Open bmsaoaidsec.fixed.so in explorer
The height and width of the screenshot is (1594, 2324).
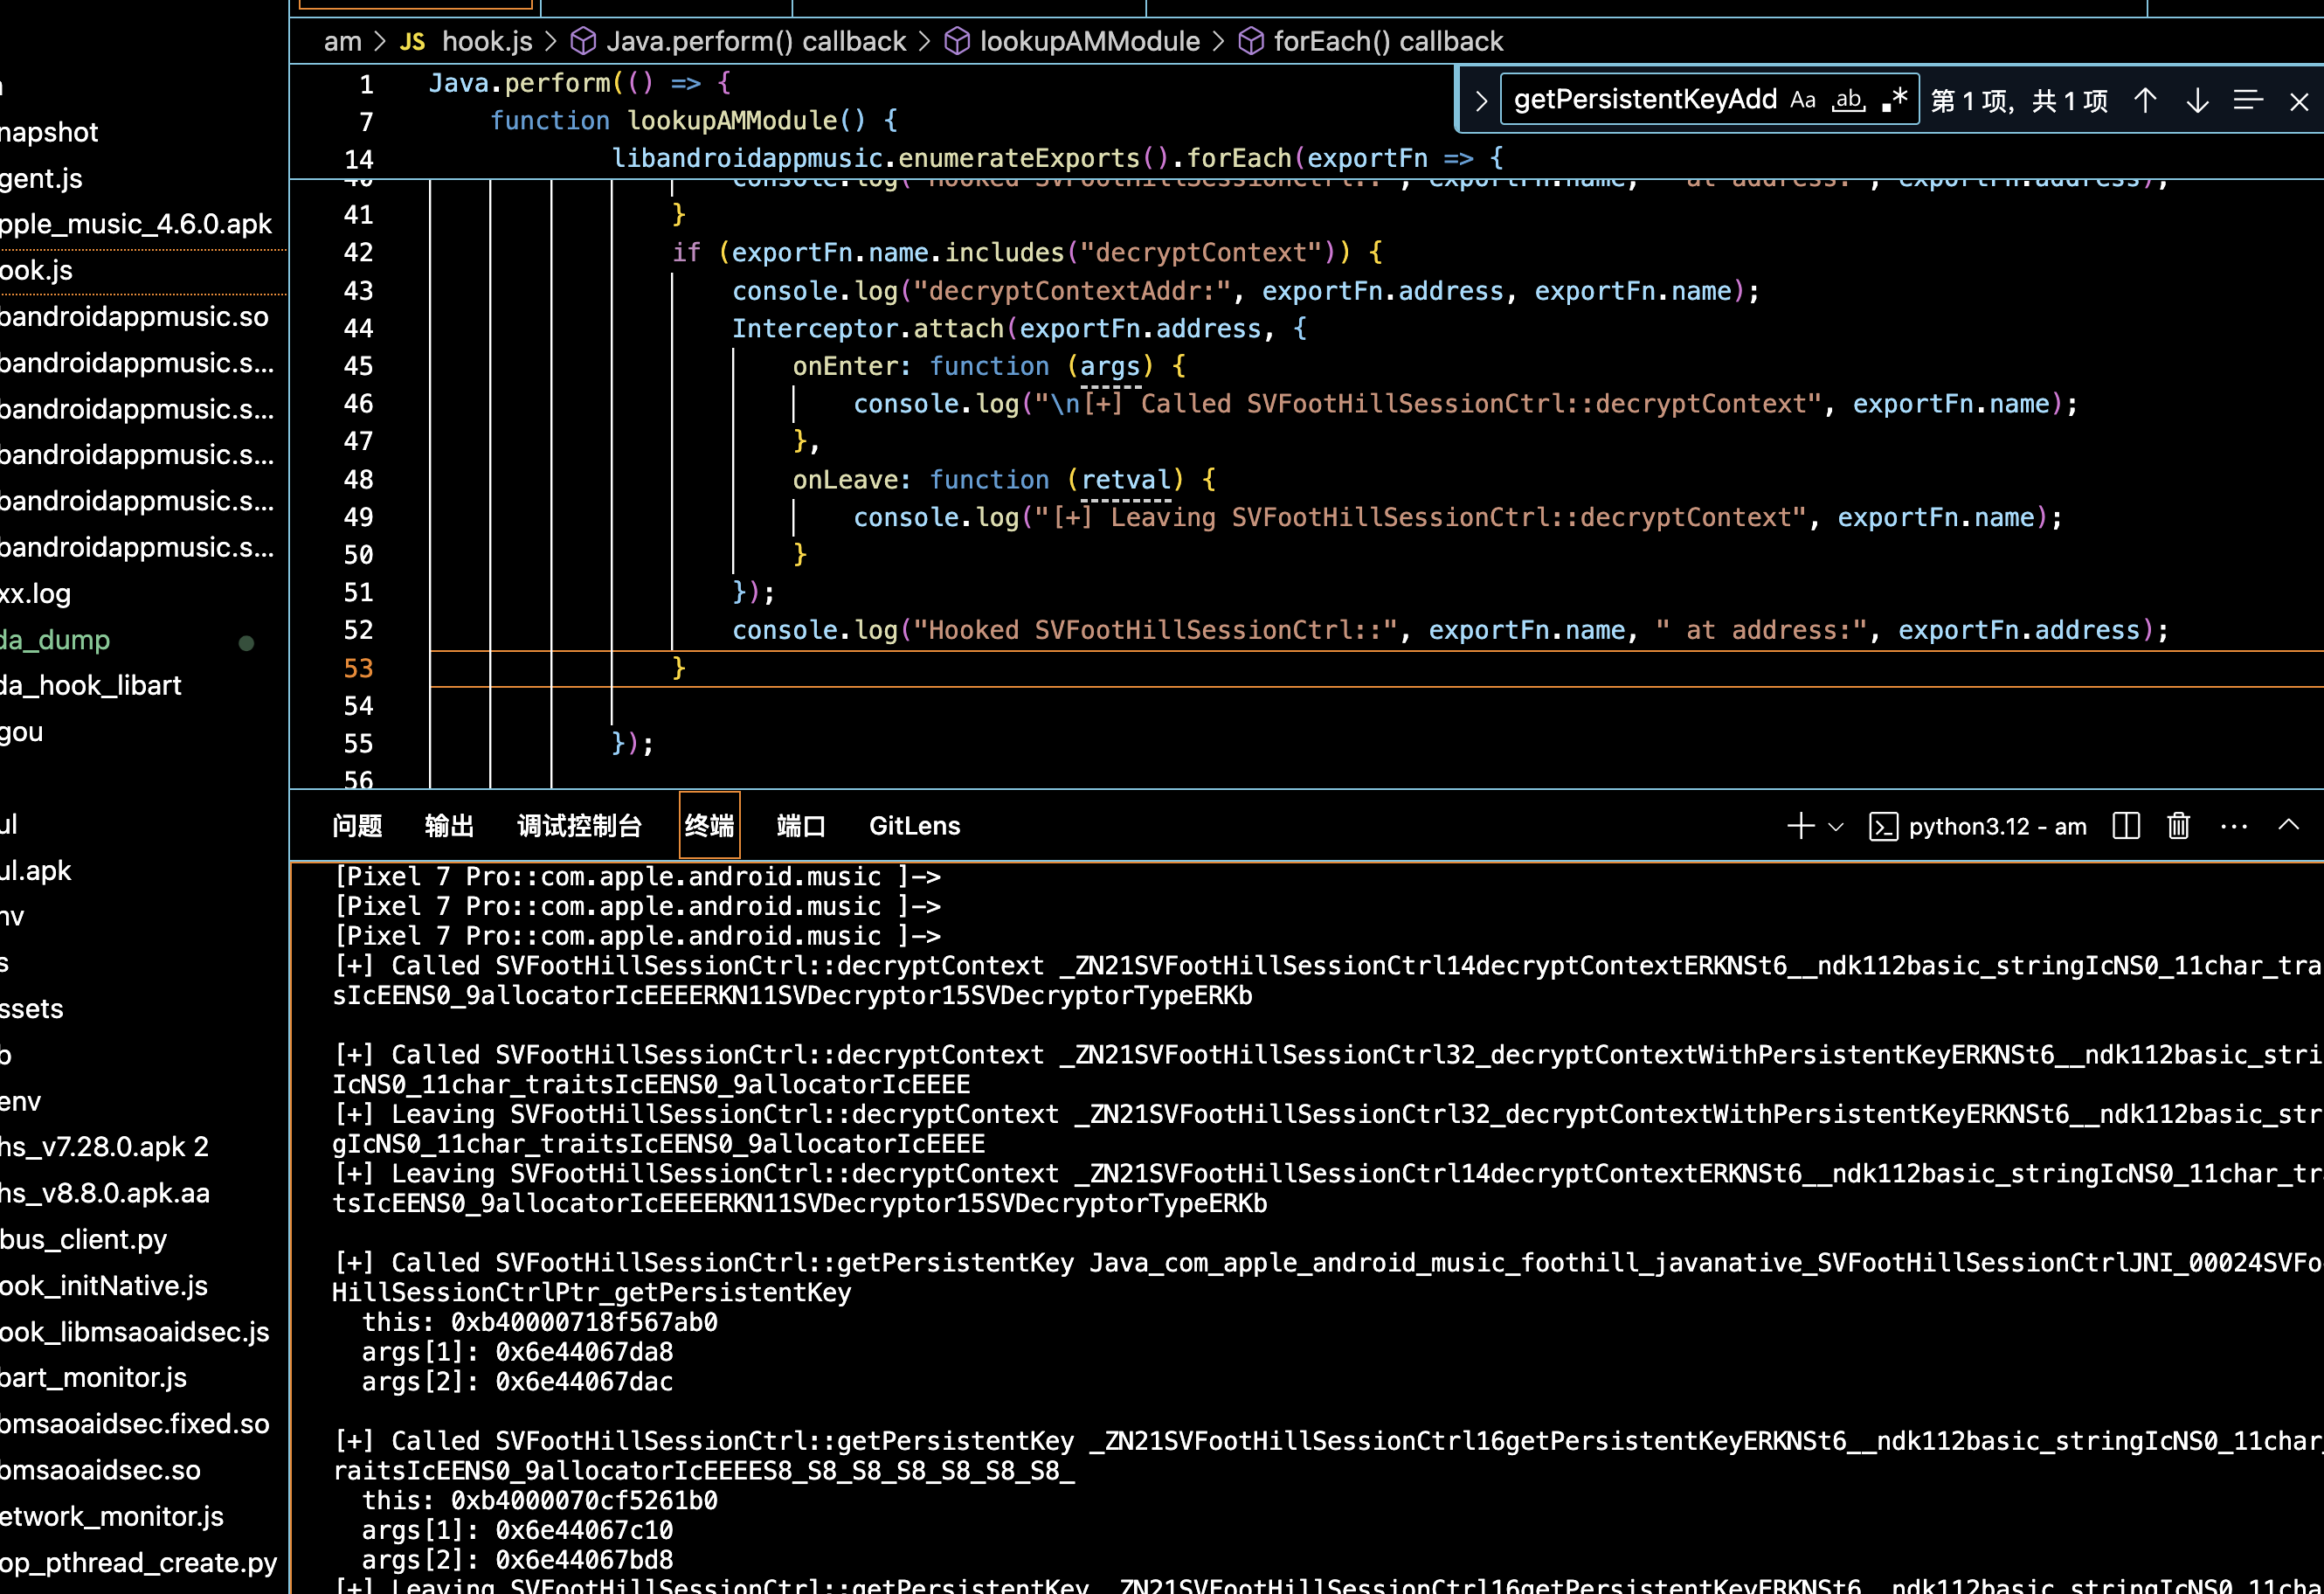coord(135,1424)
